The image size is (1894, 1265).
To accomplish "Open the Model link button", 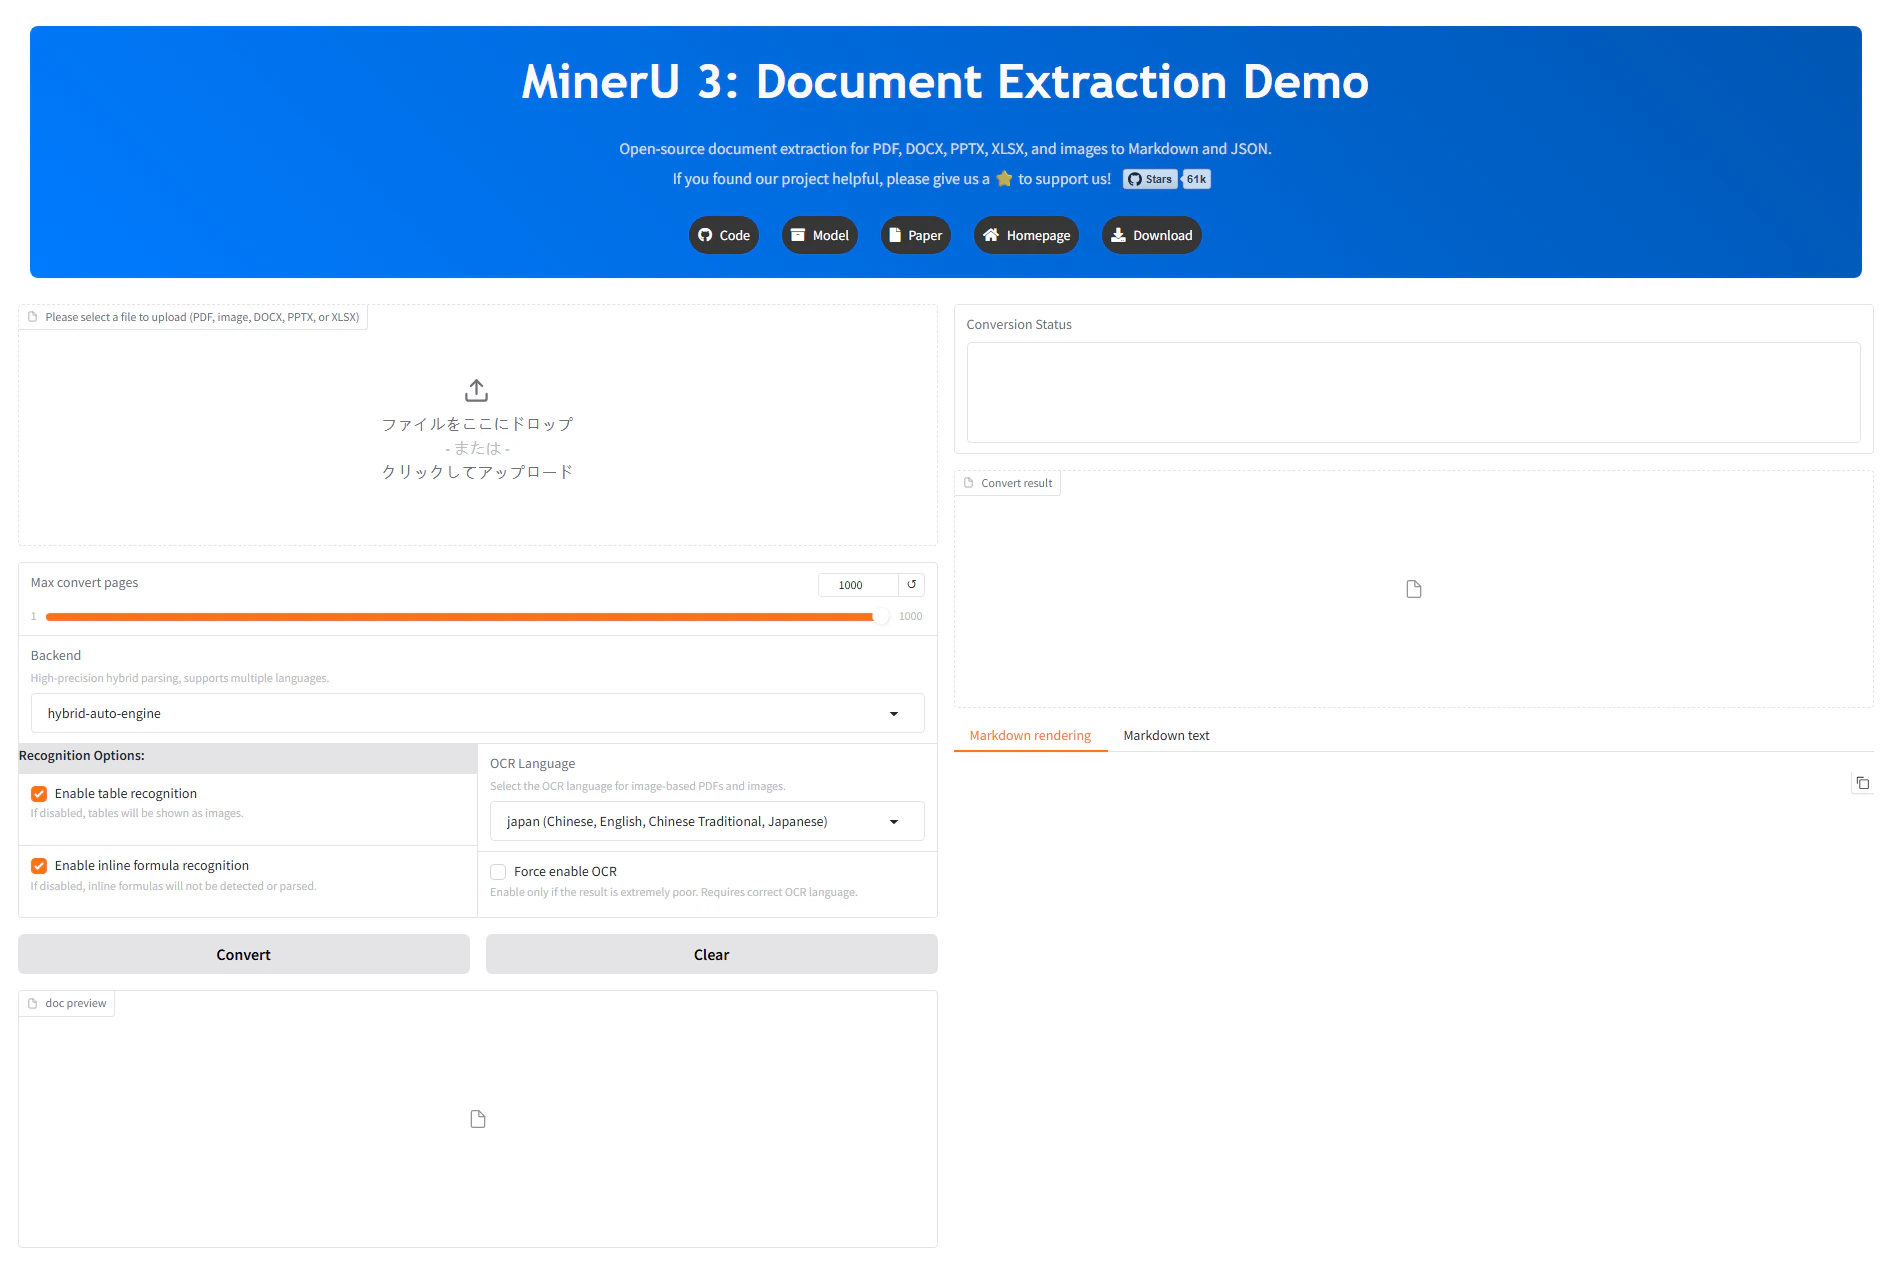I will 820,235.
